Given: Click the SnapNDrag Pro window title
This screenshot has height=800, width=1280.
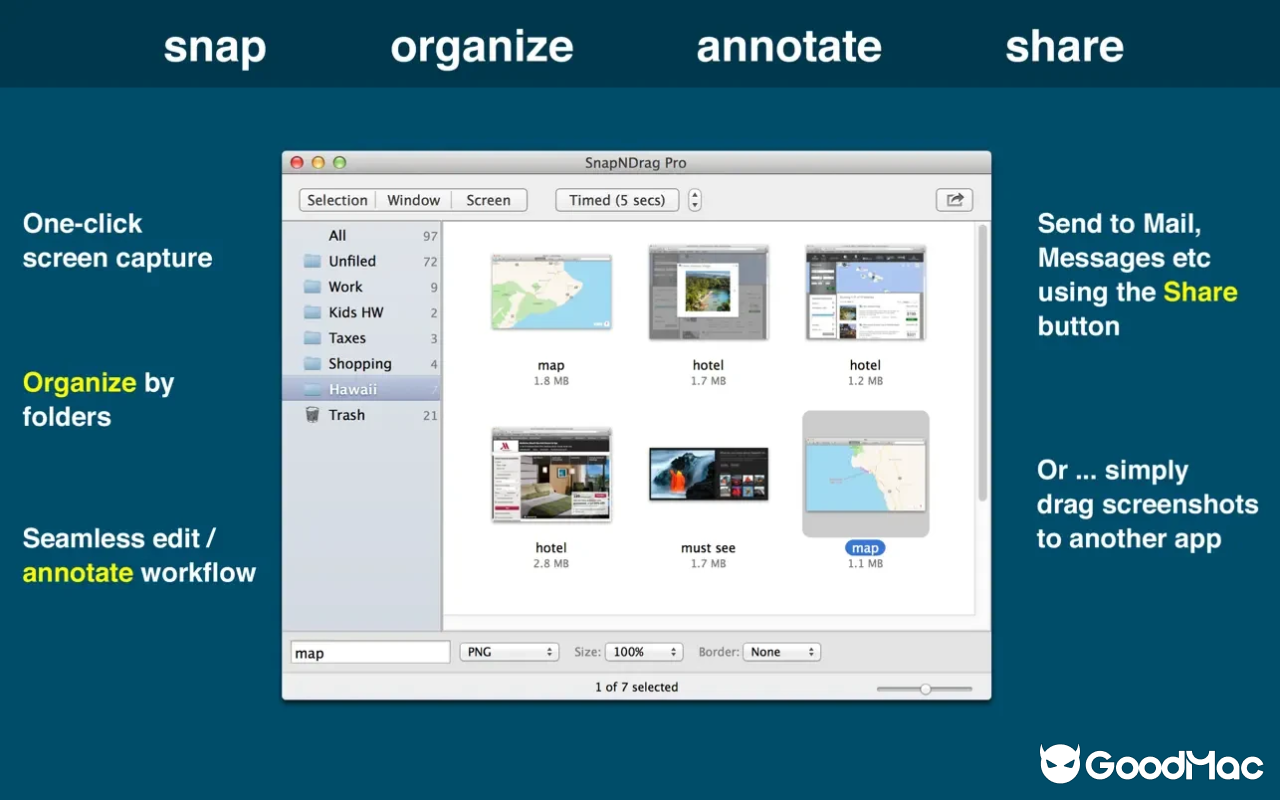Looking at the screenshot, I should [636, 163].
